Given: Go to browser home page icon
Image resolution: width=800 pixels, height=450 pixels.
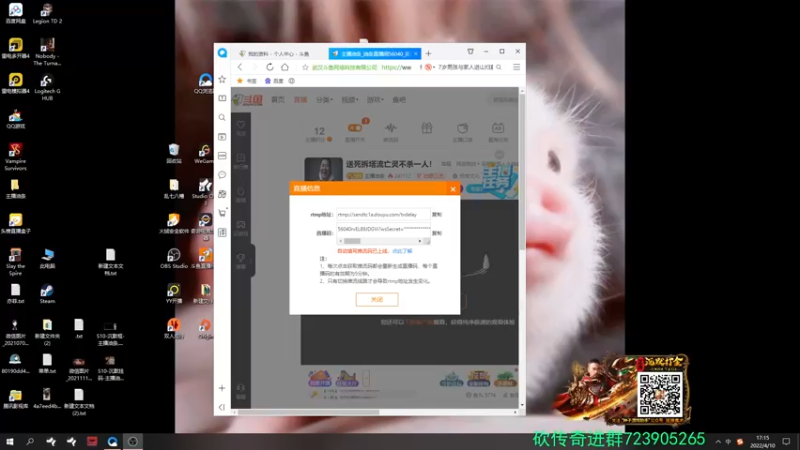Looking at the screenshot, I should pos(285,67).
